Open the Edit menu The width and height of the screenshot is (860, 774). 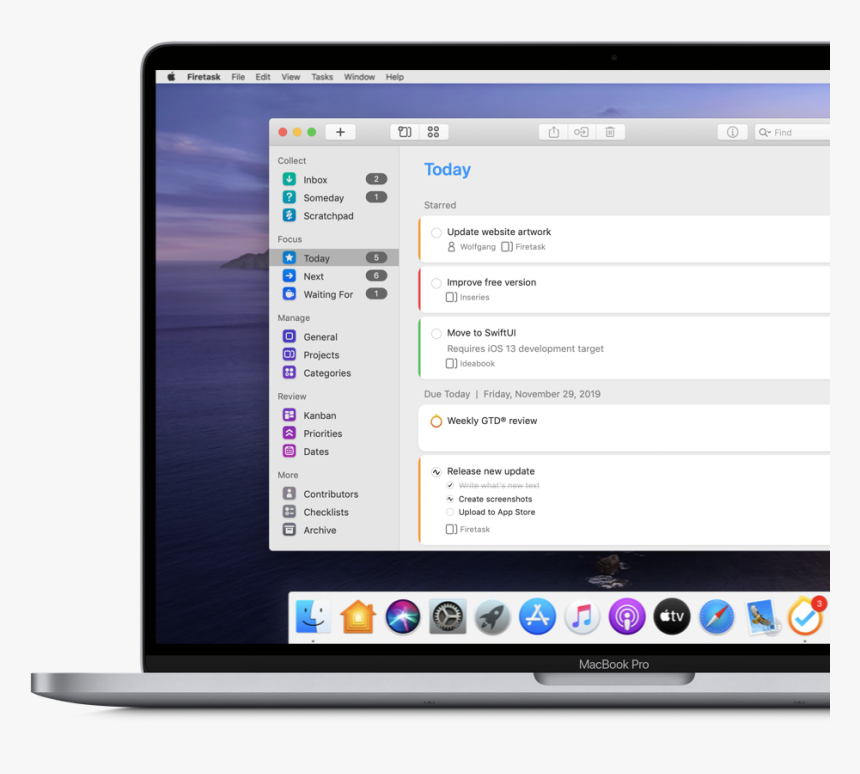263,77
